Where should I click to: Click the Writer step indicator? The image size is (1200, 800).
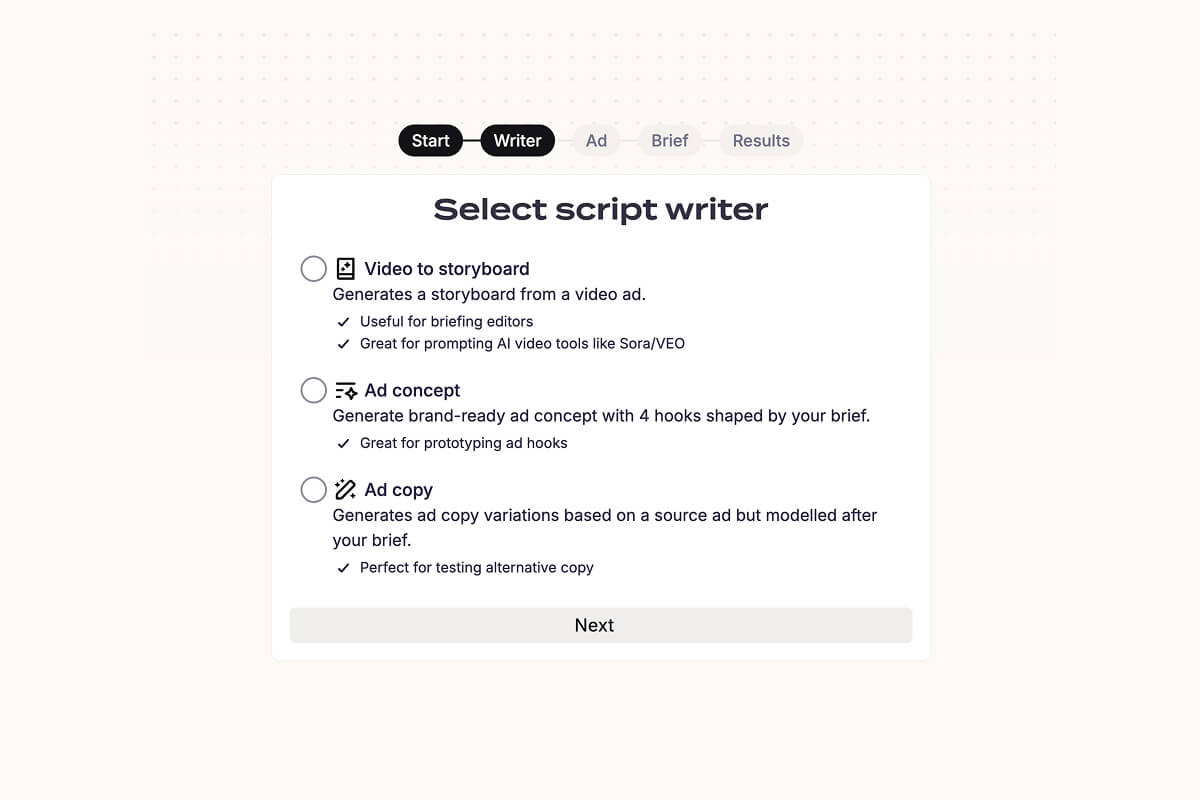coord(517,140)
